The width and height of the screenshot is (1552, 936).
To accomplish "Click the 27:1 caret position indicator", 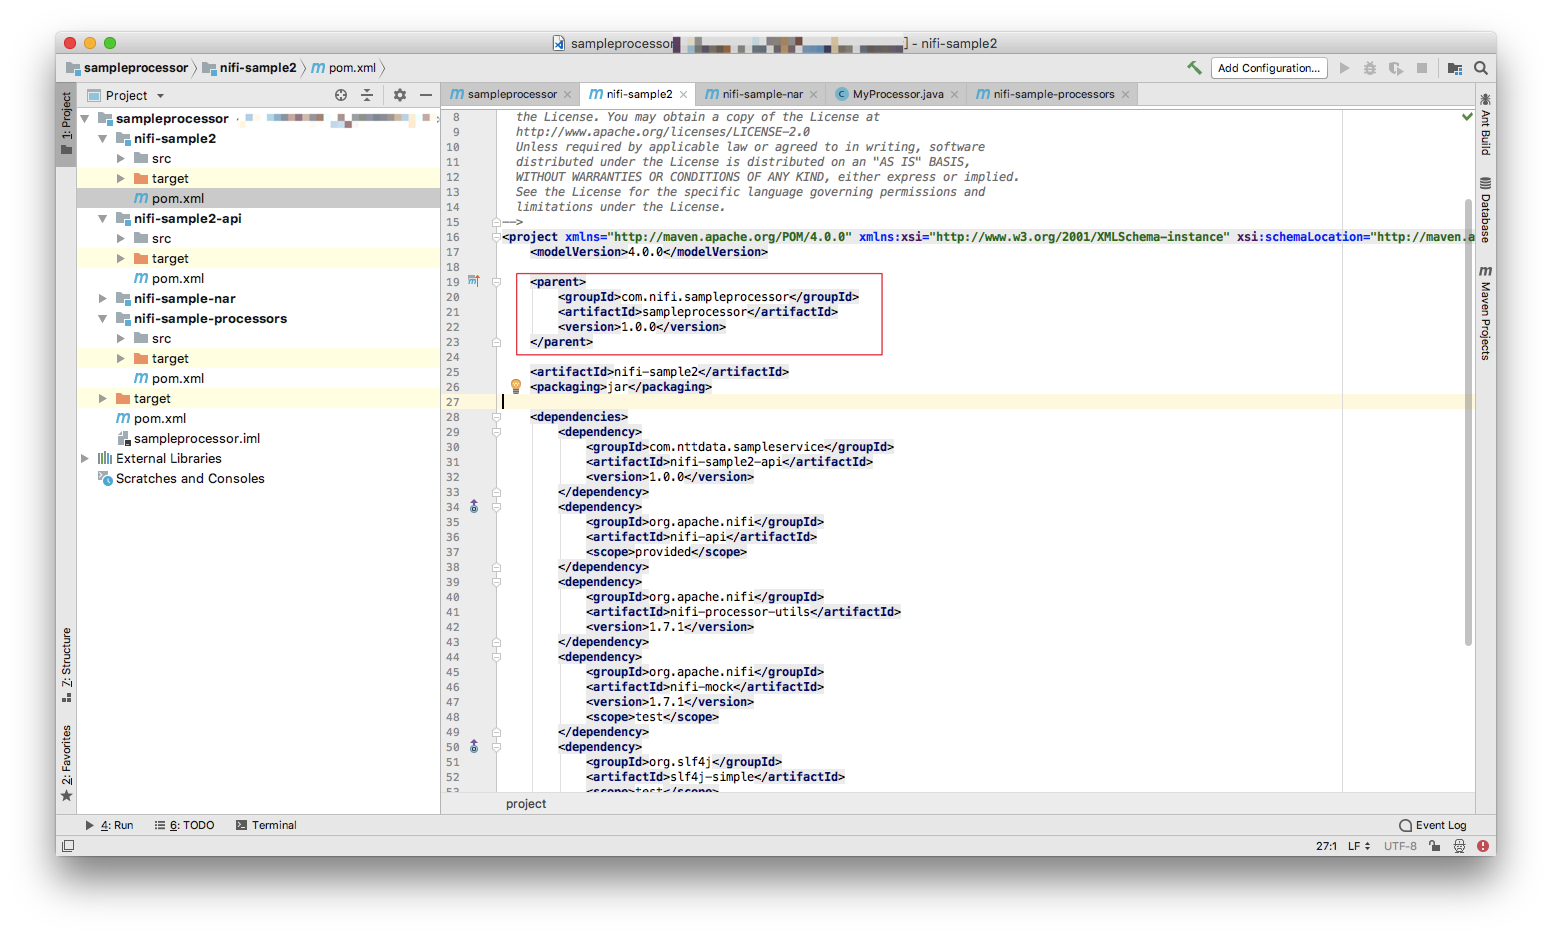I will (1326, 846).
